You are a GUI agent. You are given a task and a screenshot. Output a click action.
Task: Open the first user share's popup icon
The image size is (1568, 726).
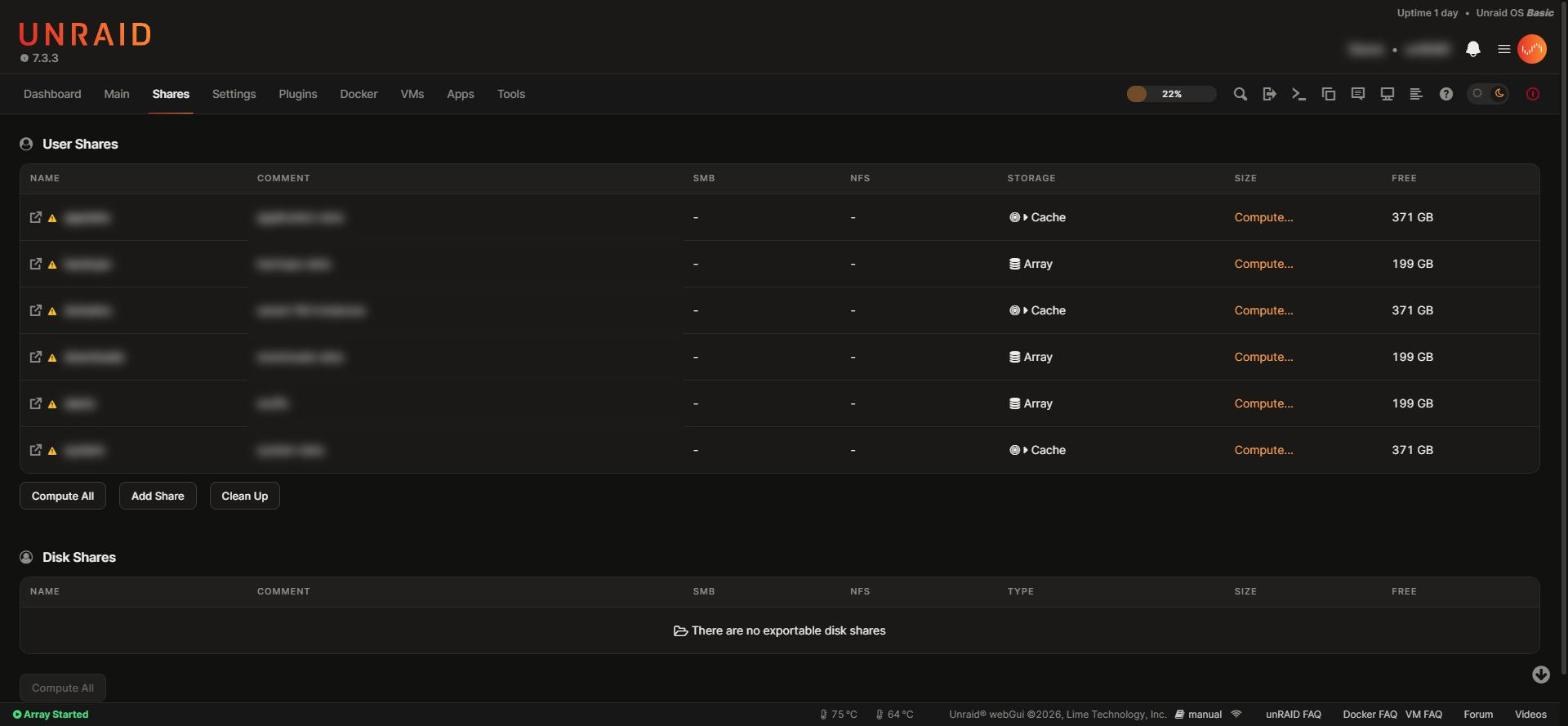(x=36, y=217)
